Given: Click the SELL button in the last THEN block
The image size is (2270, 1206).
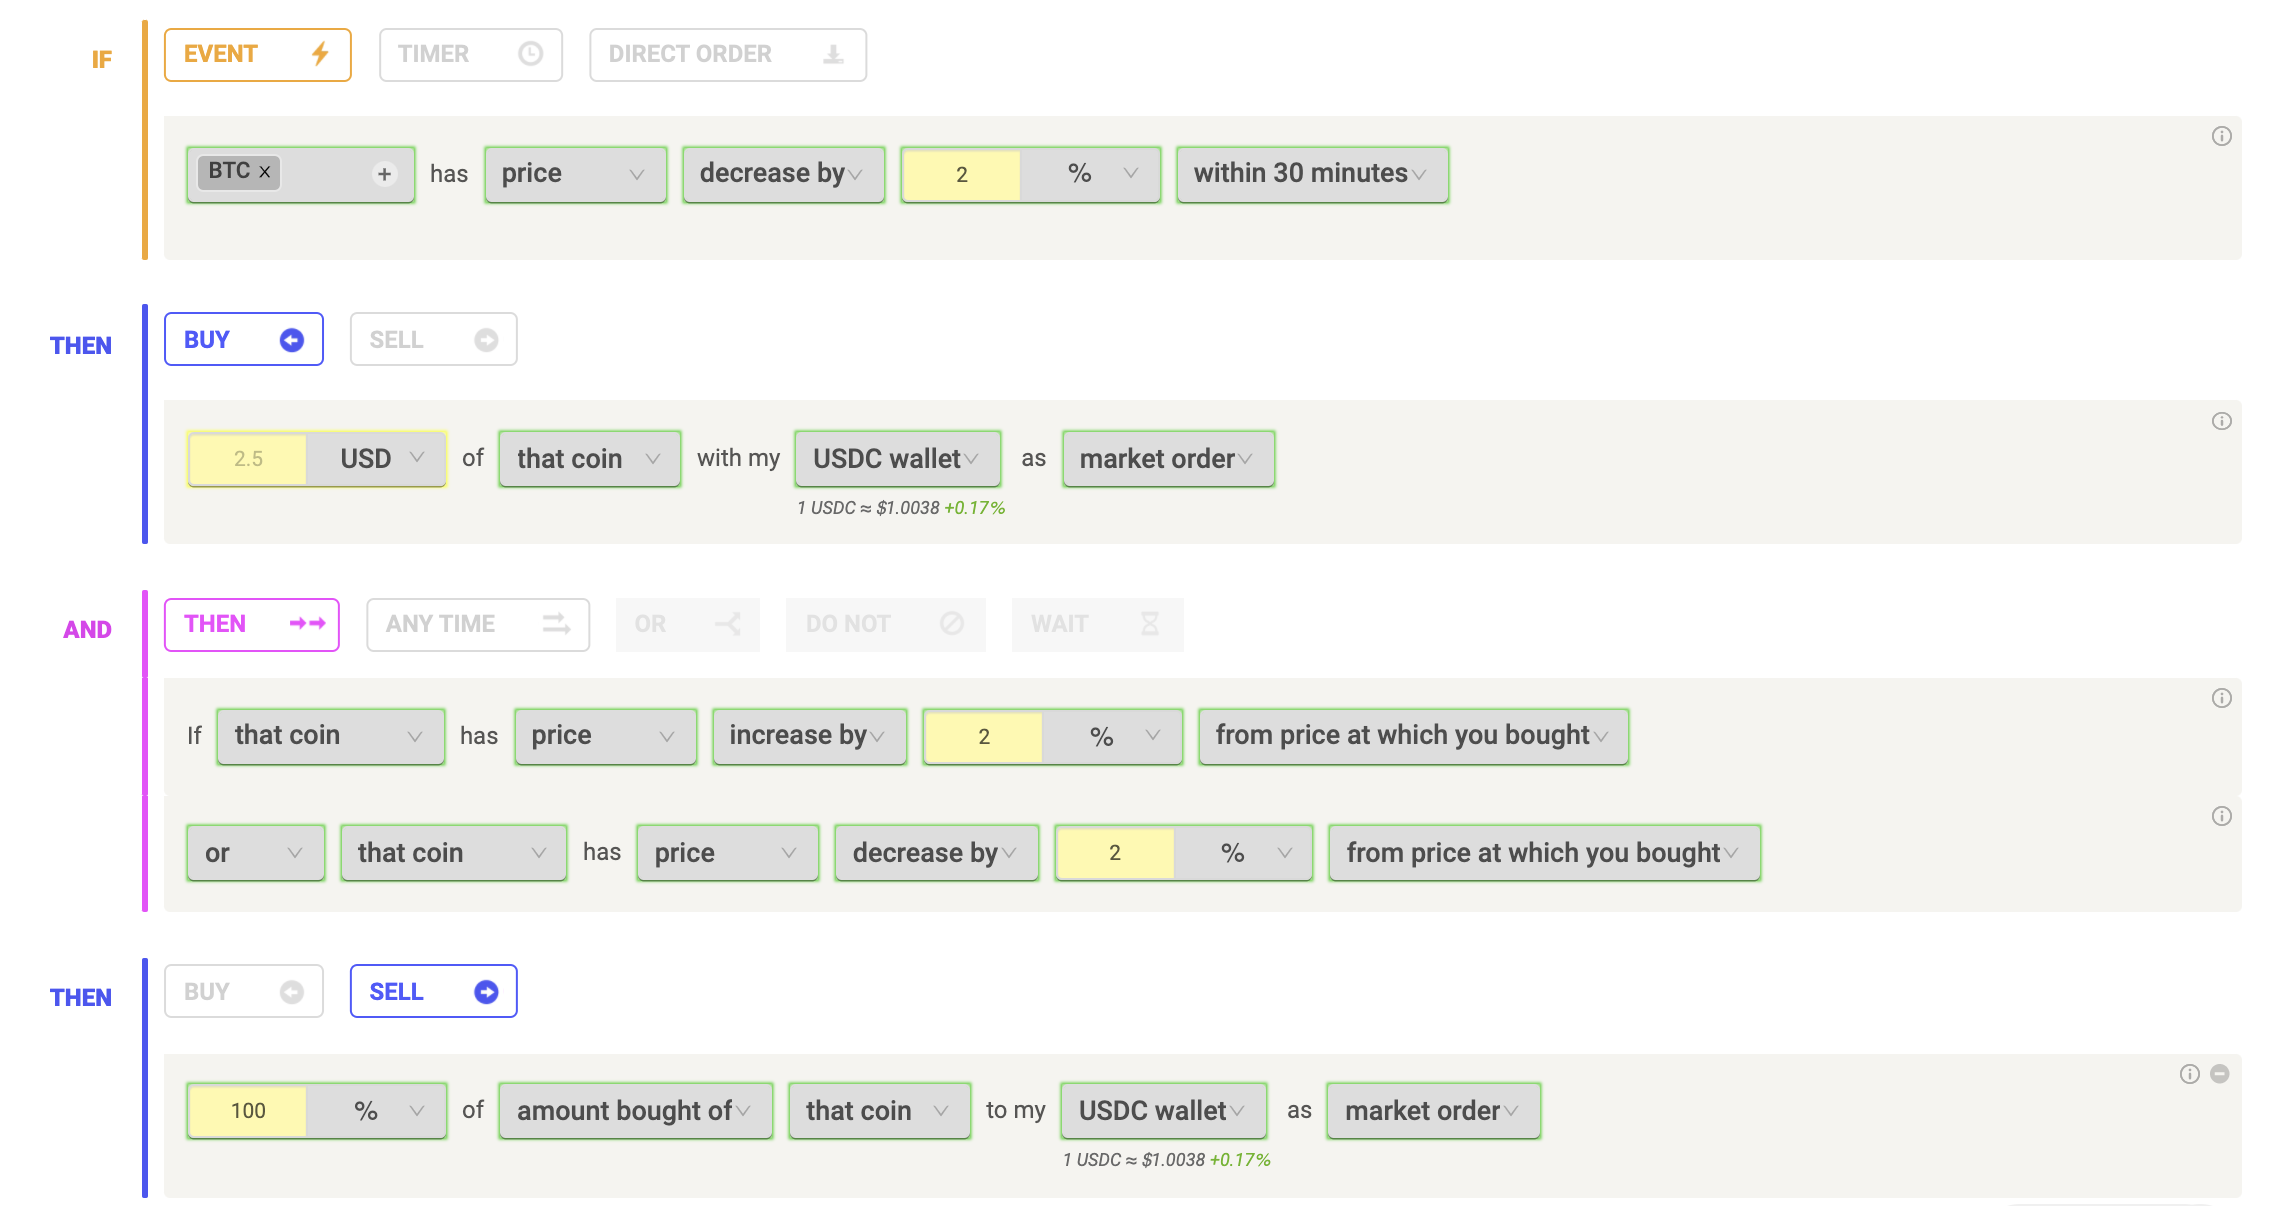Looking at the screenshot, I should pos(433,990).
